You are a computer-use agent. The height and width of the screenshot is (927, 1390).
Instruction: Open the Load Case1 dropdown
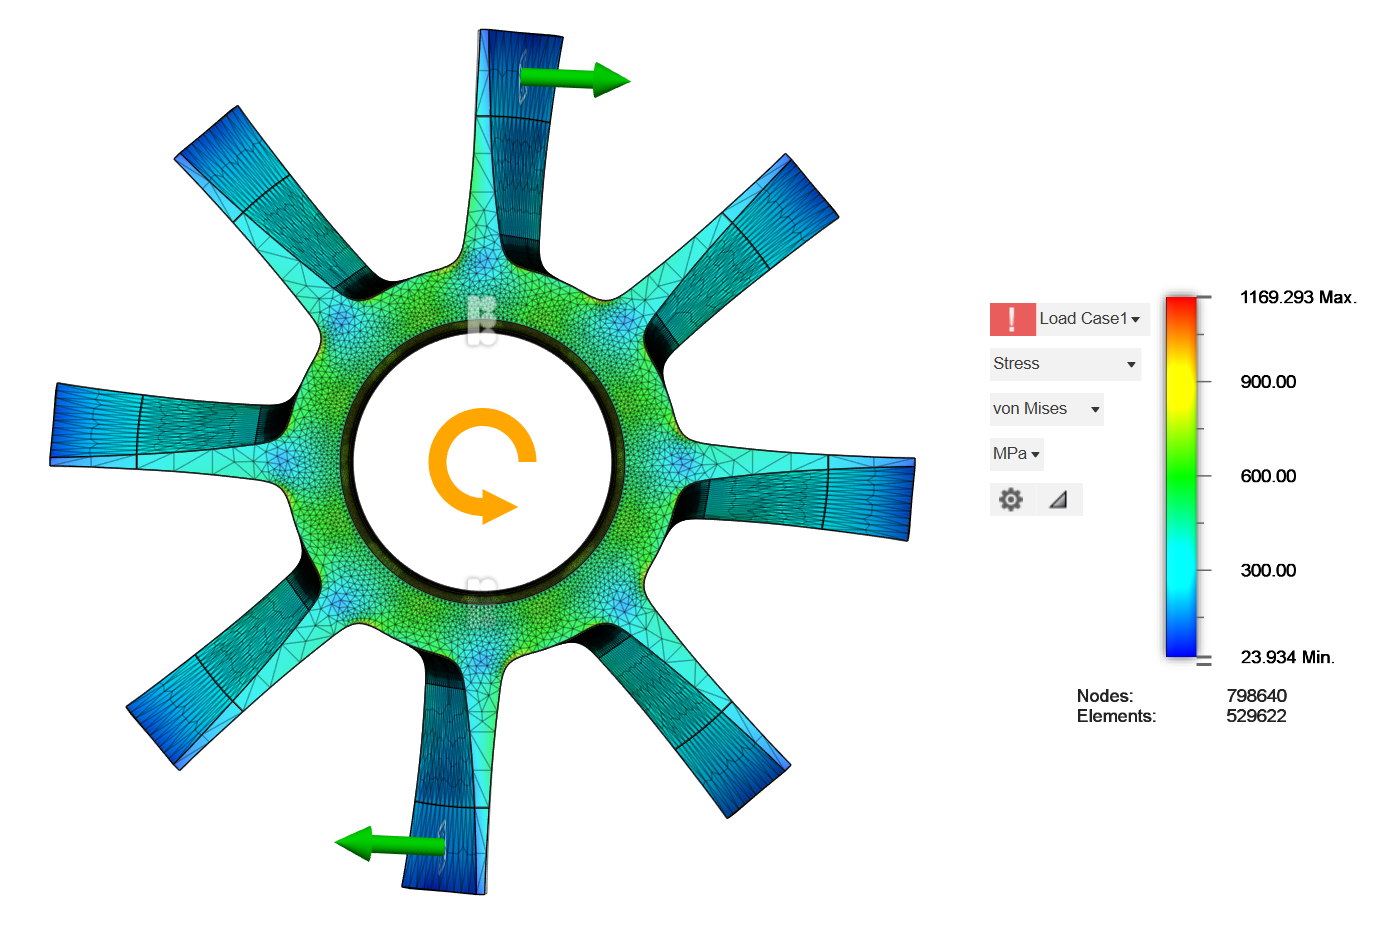(x=1092, y=319)
